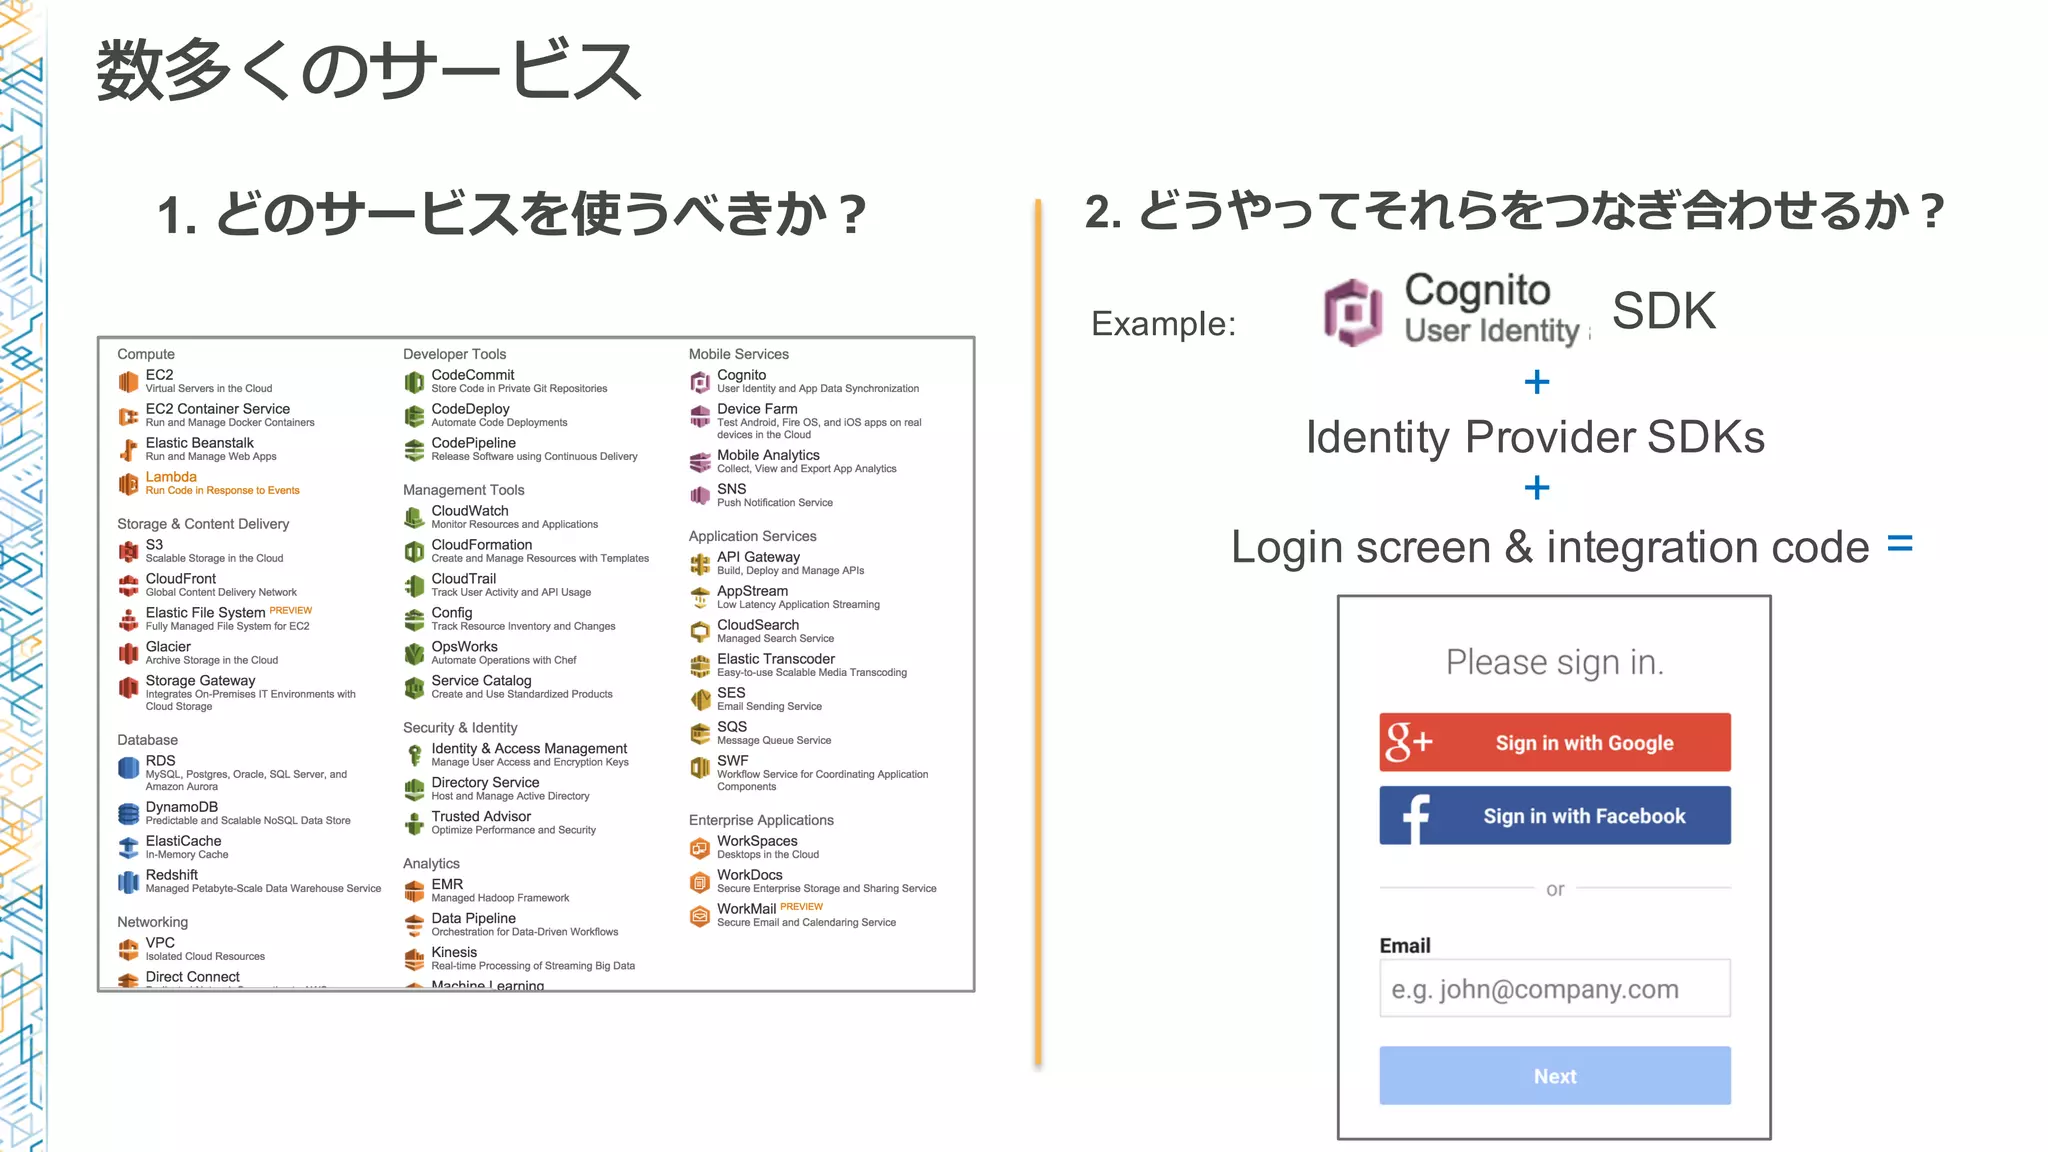This screenshot has height=1152, width=2048.
Task: Click the SQS icon
Action: point(700,734)
